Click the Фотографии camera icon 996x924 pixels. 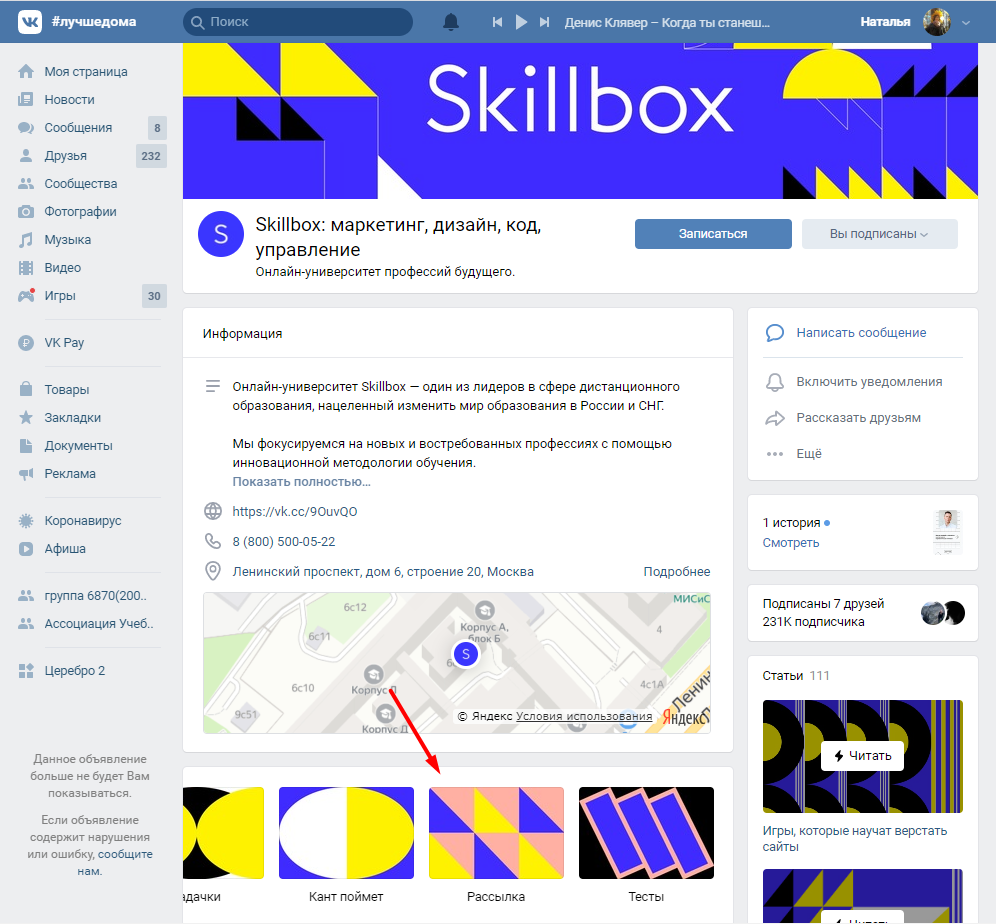(26, 211)
